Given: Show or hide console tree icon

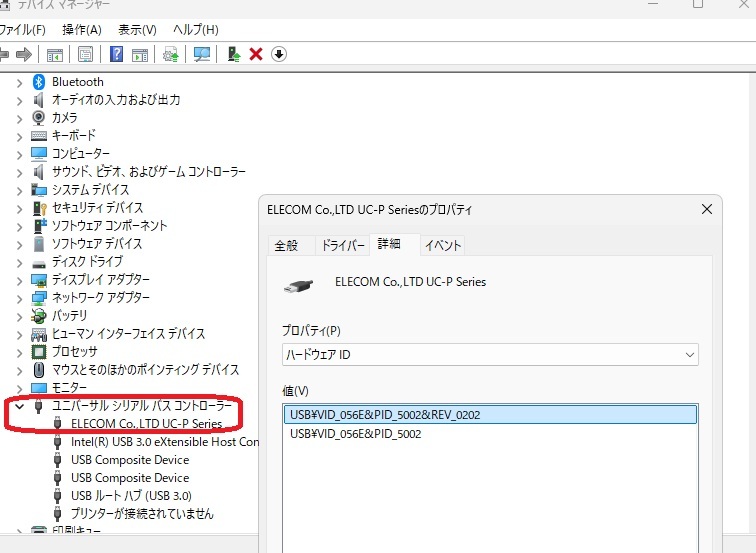Looking at the screenshot, I should (x=54, y=54).
